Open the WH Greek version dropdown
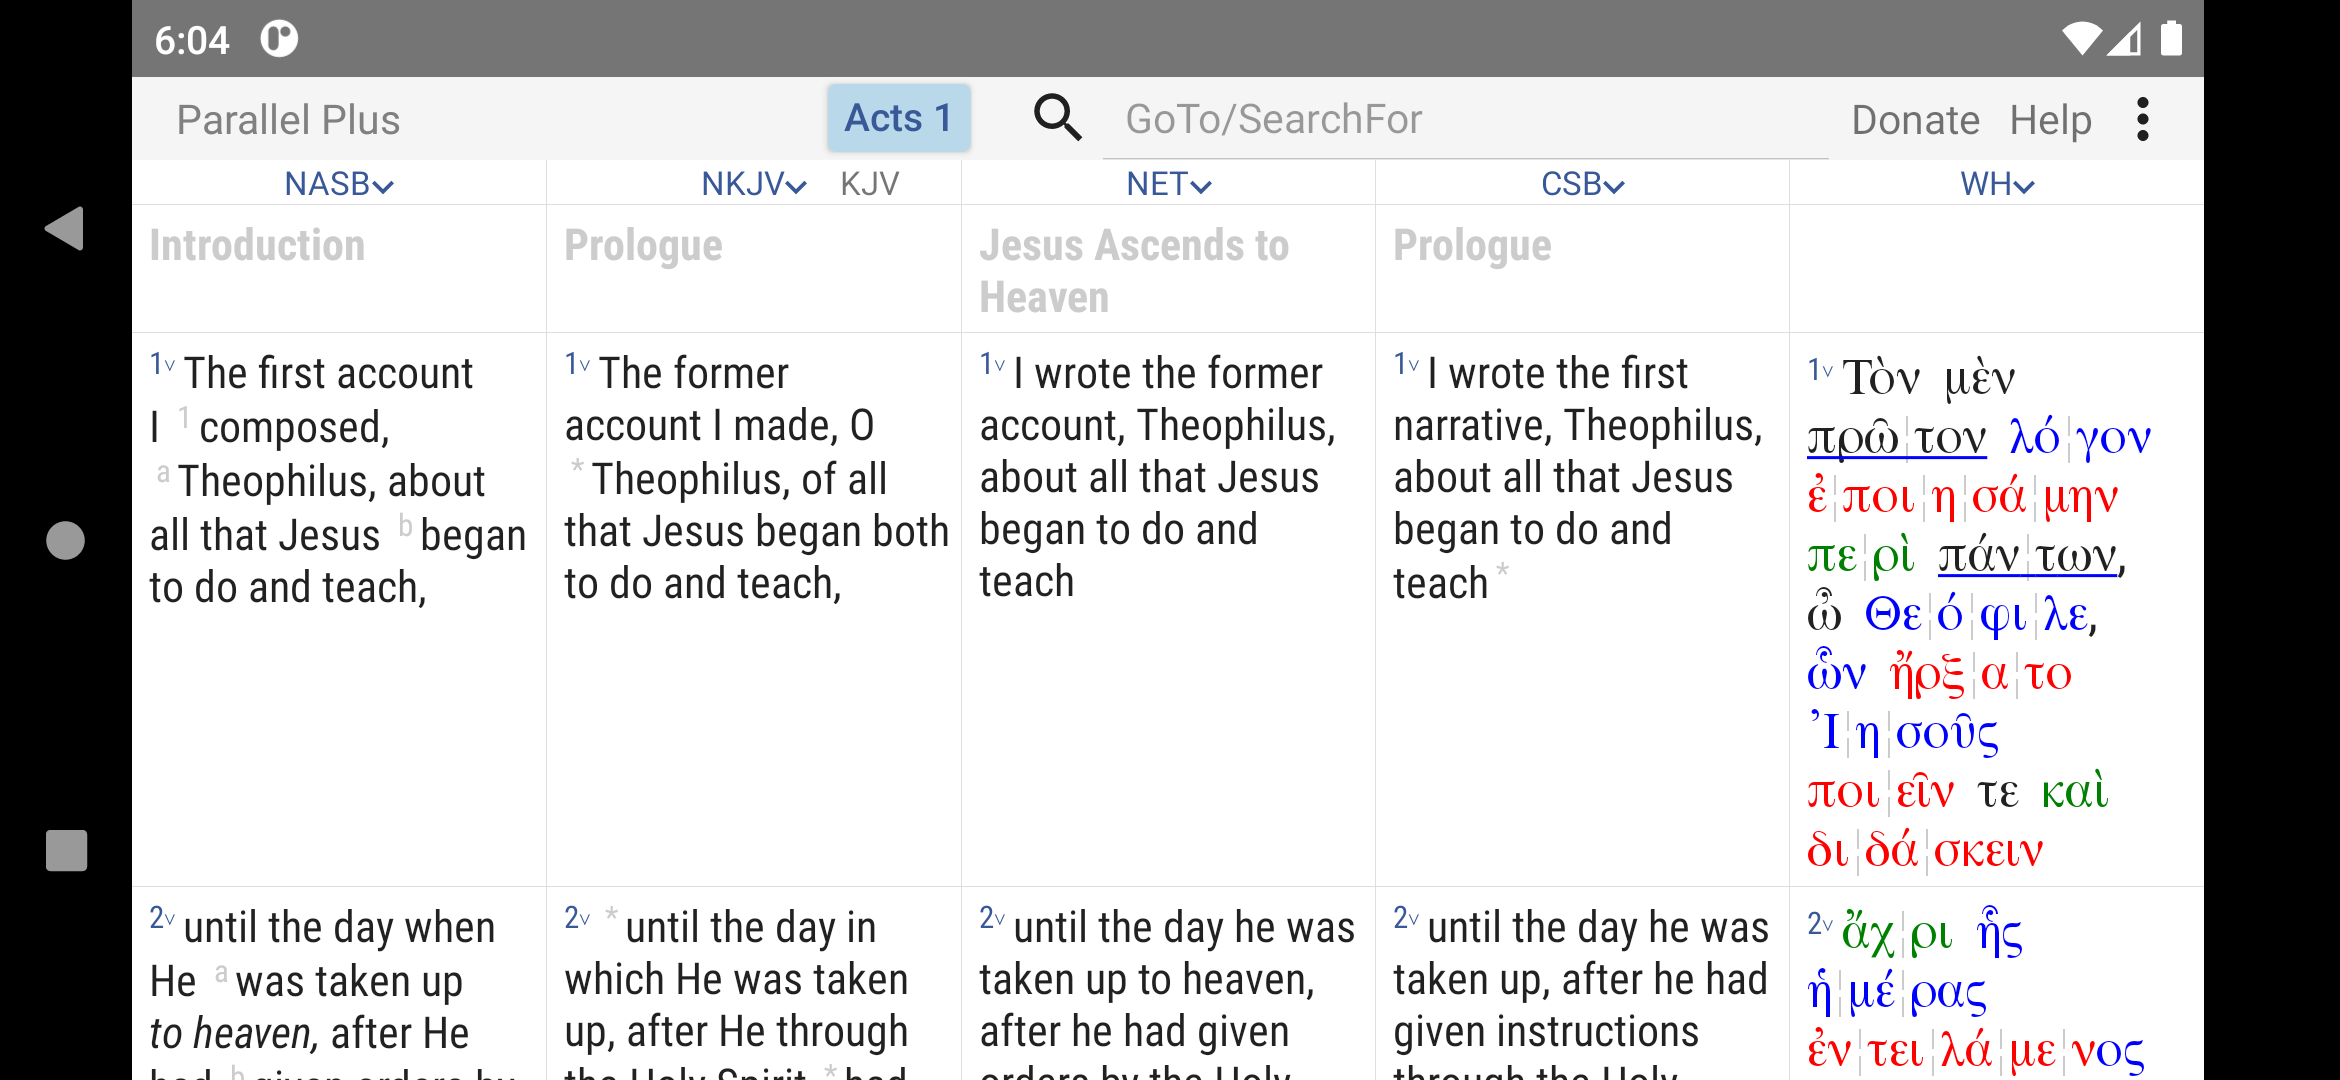Screen dimensions: 2340x1080 [1997, 184]
